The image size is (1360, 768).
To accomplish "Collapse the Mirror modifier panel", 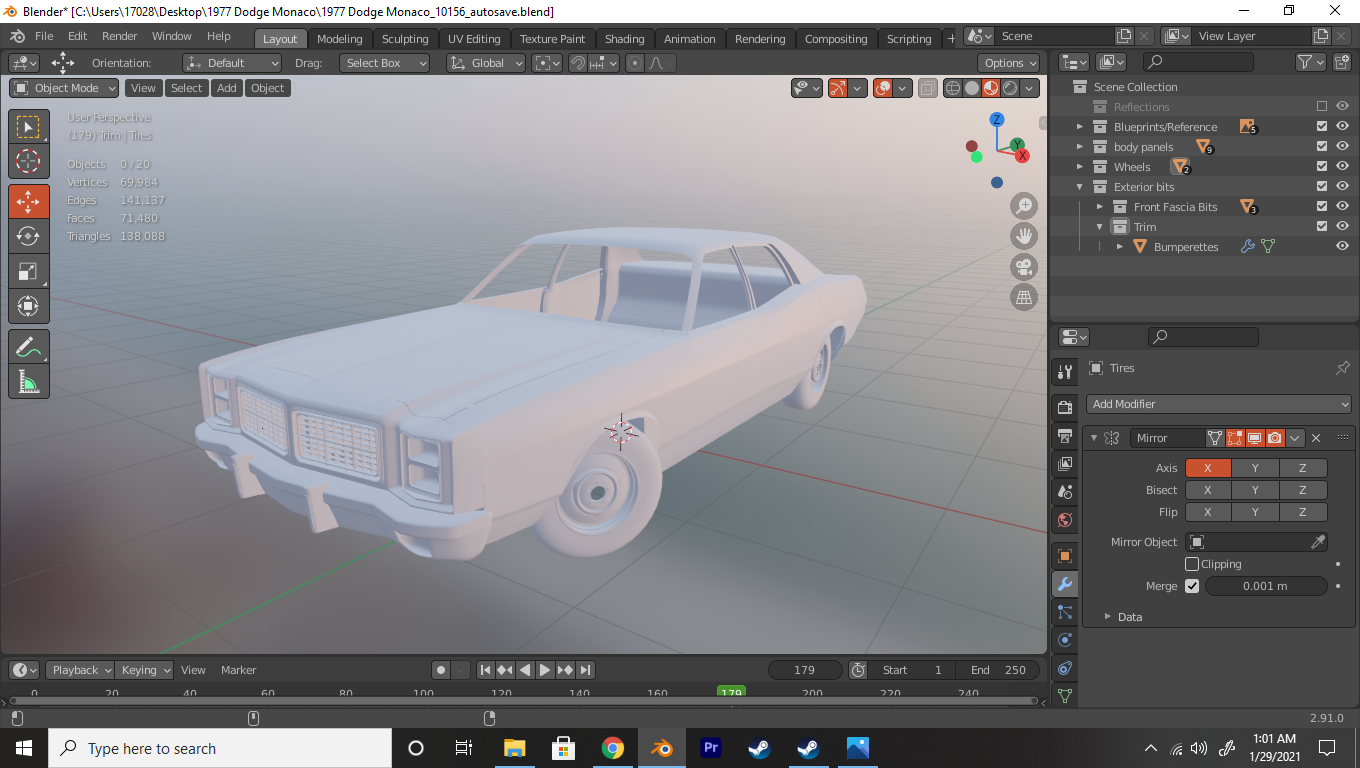I will coord(1094,438).
